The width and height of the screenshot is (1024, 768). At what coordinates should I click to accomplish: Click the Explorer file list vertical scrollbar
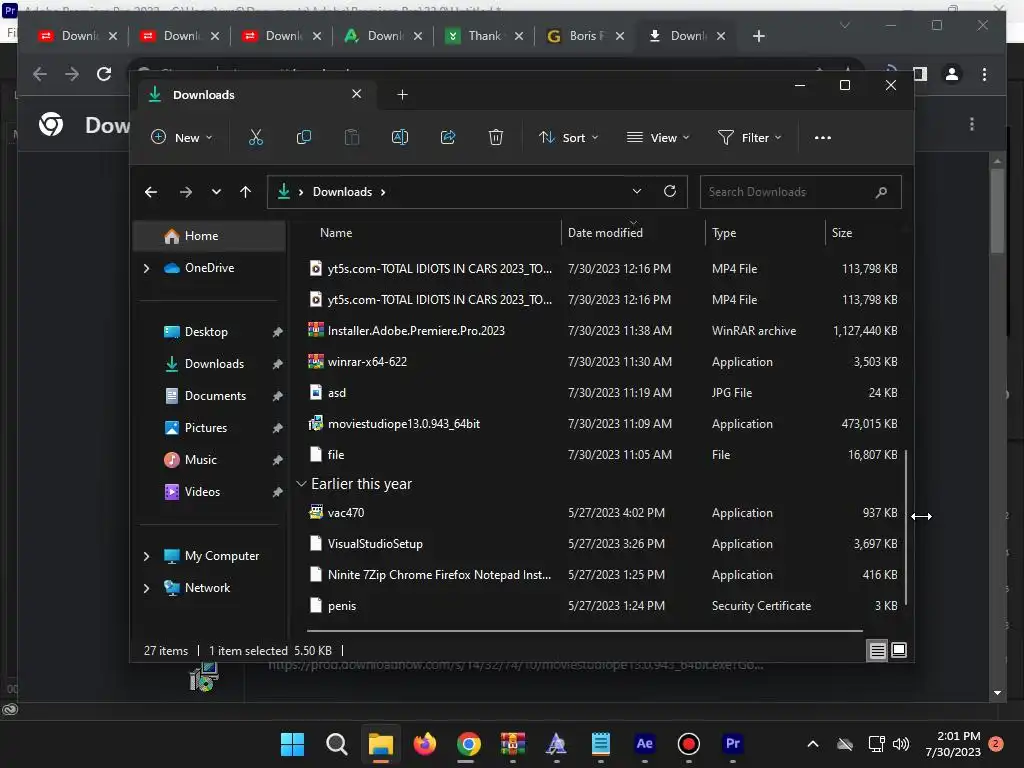pos(906,527)
